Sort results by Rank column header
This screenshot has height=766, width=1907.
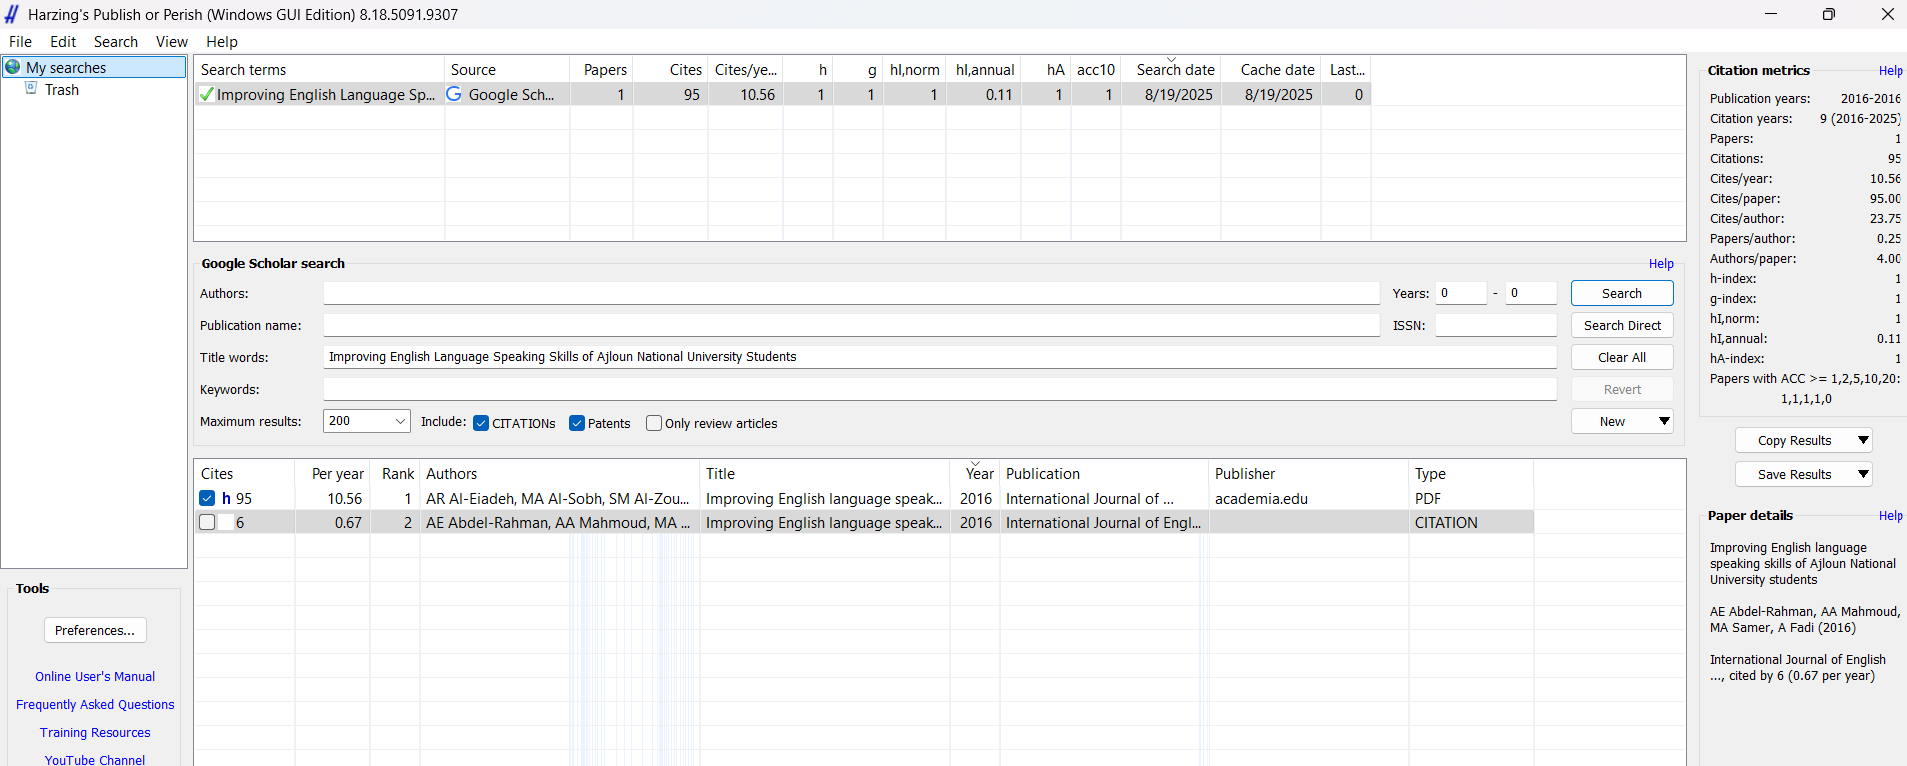pos(395,474)
